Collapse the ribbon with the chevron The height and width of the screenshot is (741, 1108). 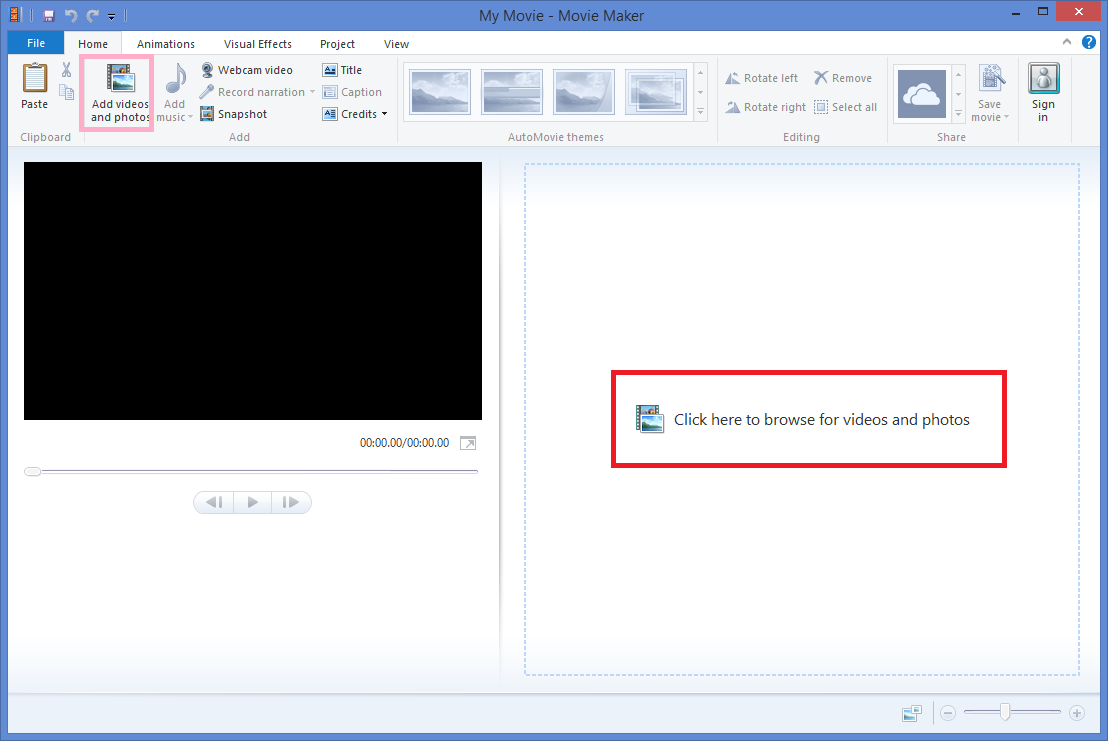(x=1066, y=42)
